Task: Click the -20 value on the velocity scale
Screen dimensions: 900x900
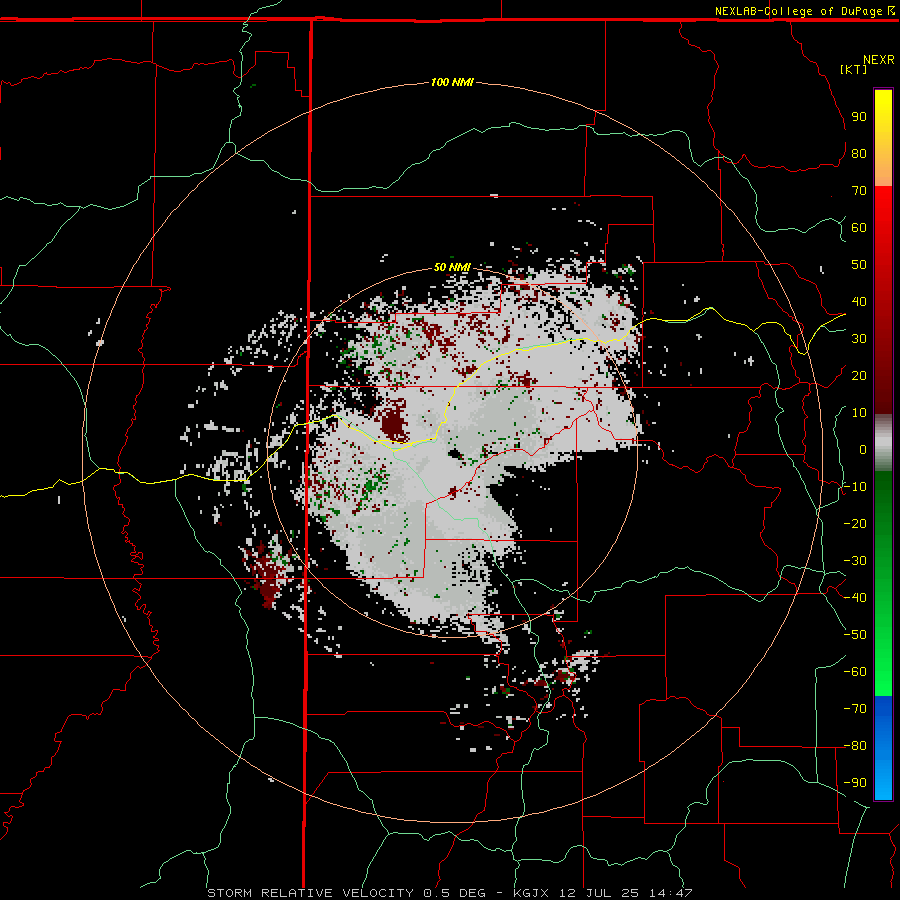Action: tap(855, 524)
